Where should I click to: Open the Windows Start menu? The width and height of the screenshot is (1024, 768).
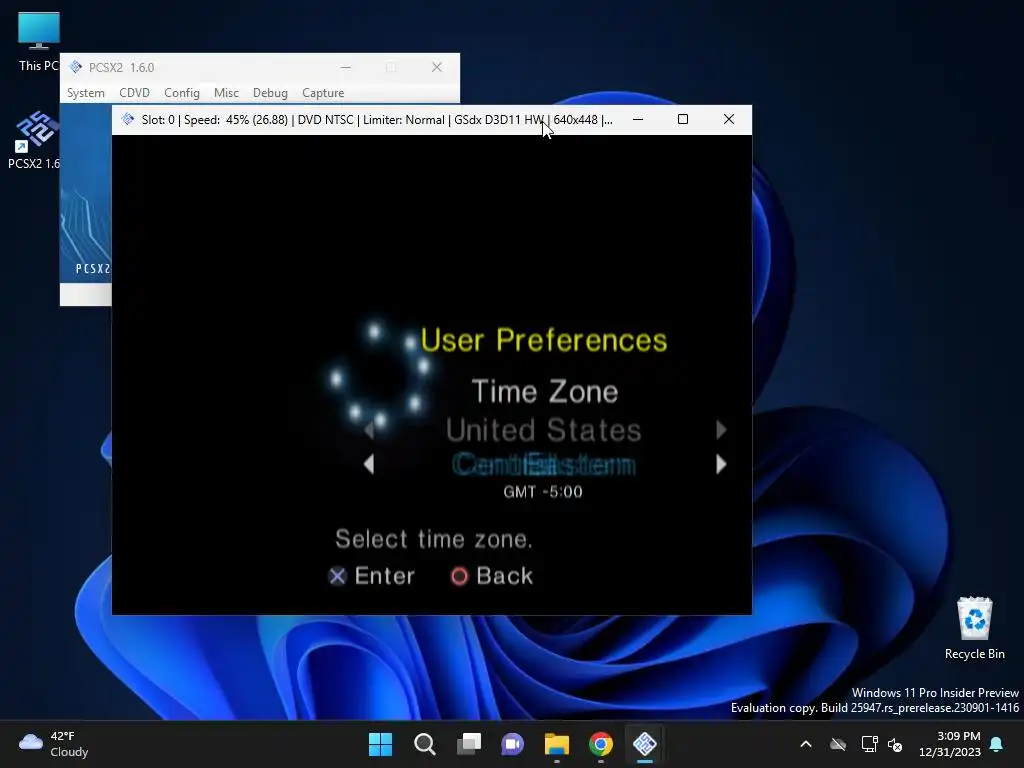(381, 744)
